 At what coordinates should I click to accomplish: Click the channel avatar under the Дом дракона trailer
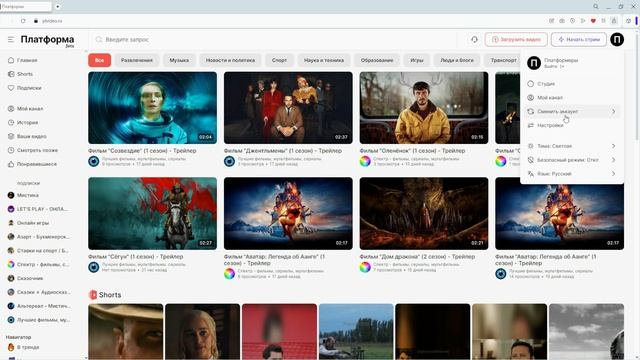(365, 267)
